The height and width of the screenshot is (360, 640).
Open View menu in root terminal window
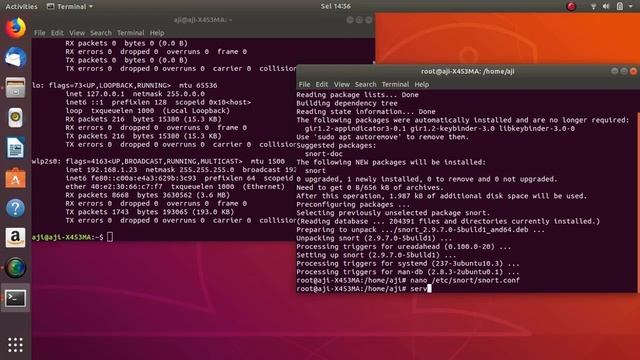[x=342, y=84]
